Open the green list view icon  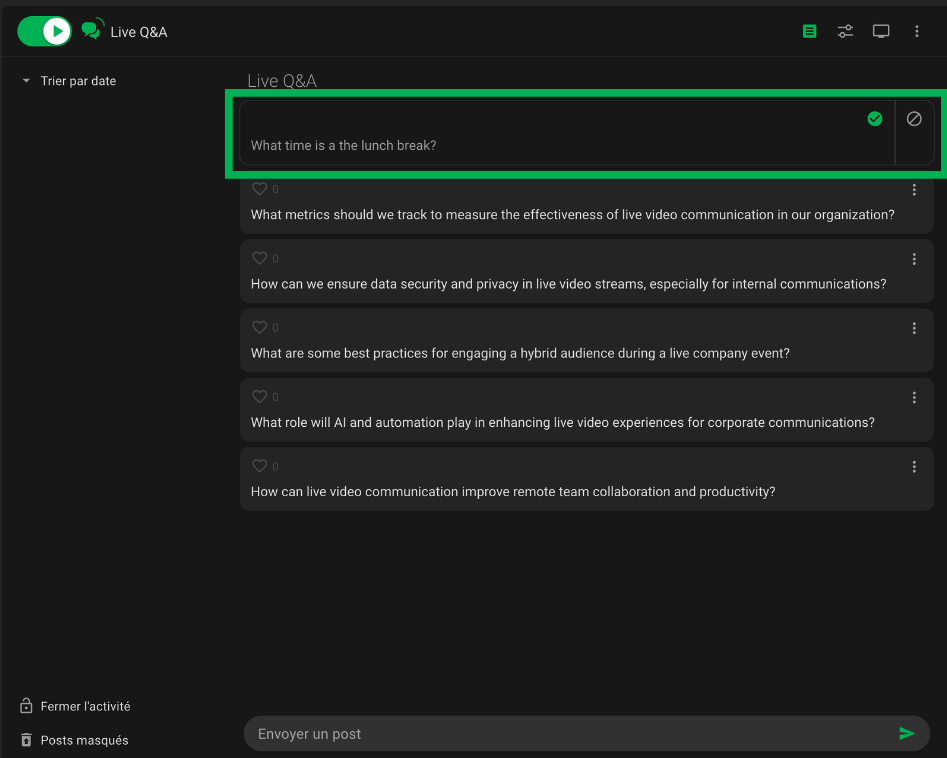(809, 31)
